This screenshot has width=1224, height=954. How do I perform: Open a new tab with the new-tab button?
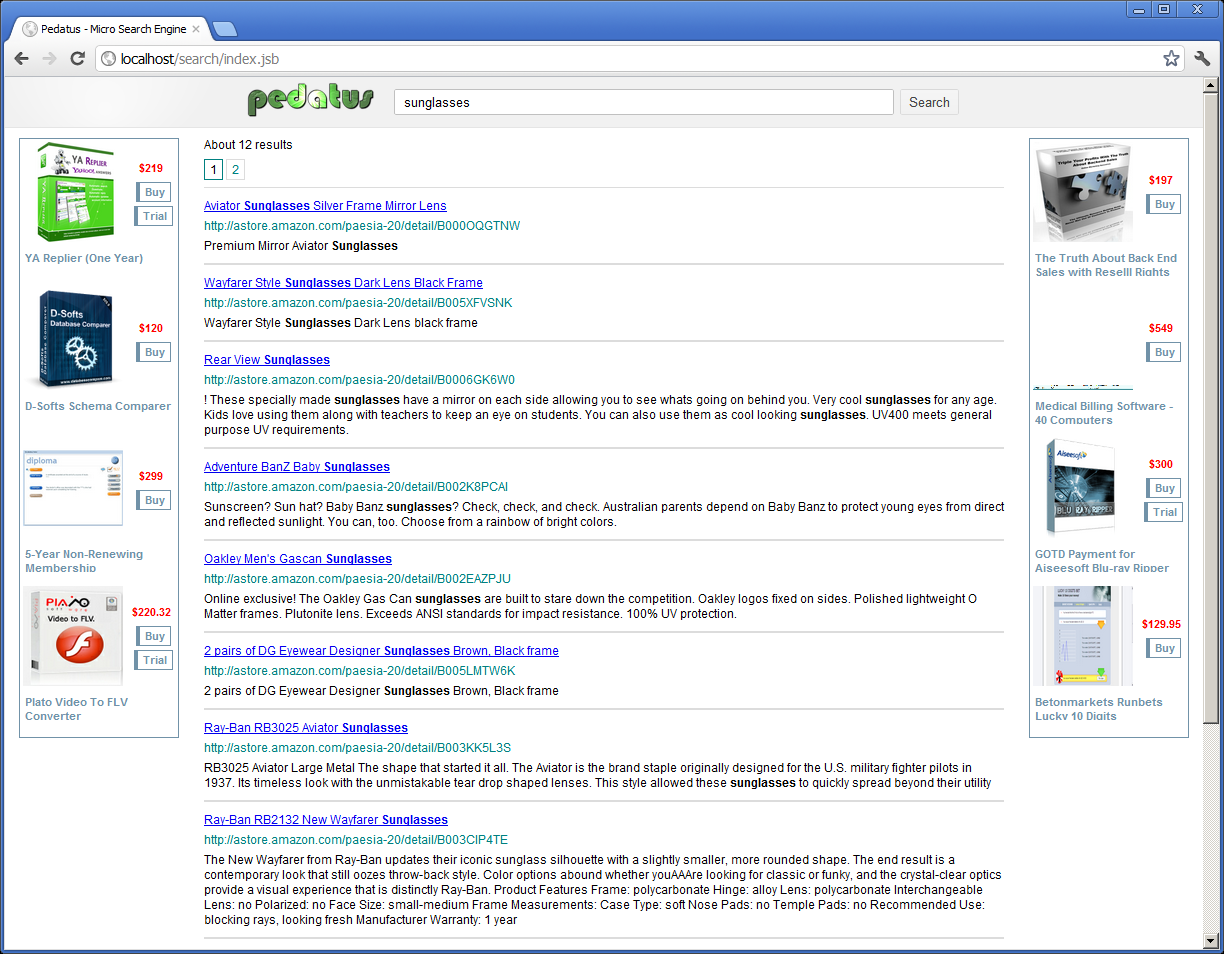(x=225, y=29)
